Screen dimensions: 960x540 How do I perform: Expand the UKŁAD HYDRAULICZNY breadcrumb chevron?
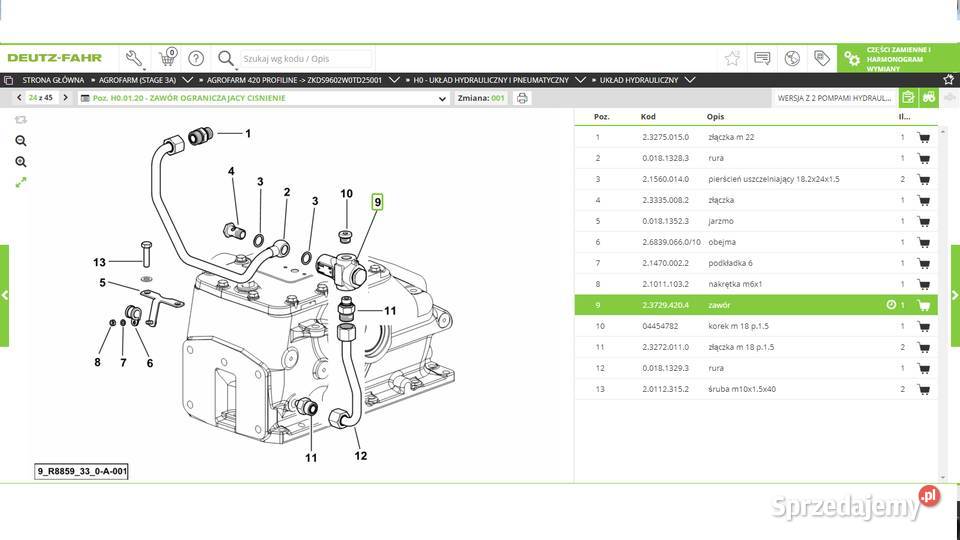(x=690, y=79)
